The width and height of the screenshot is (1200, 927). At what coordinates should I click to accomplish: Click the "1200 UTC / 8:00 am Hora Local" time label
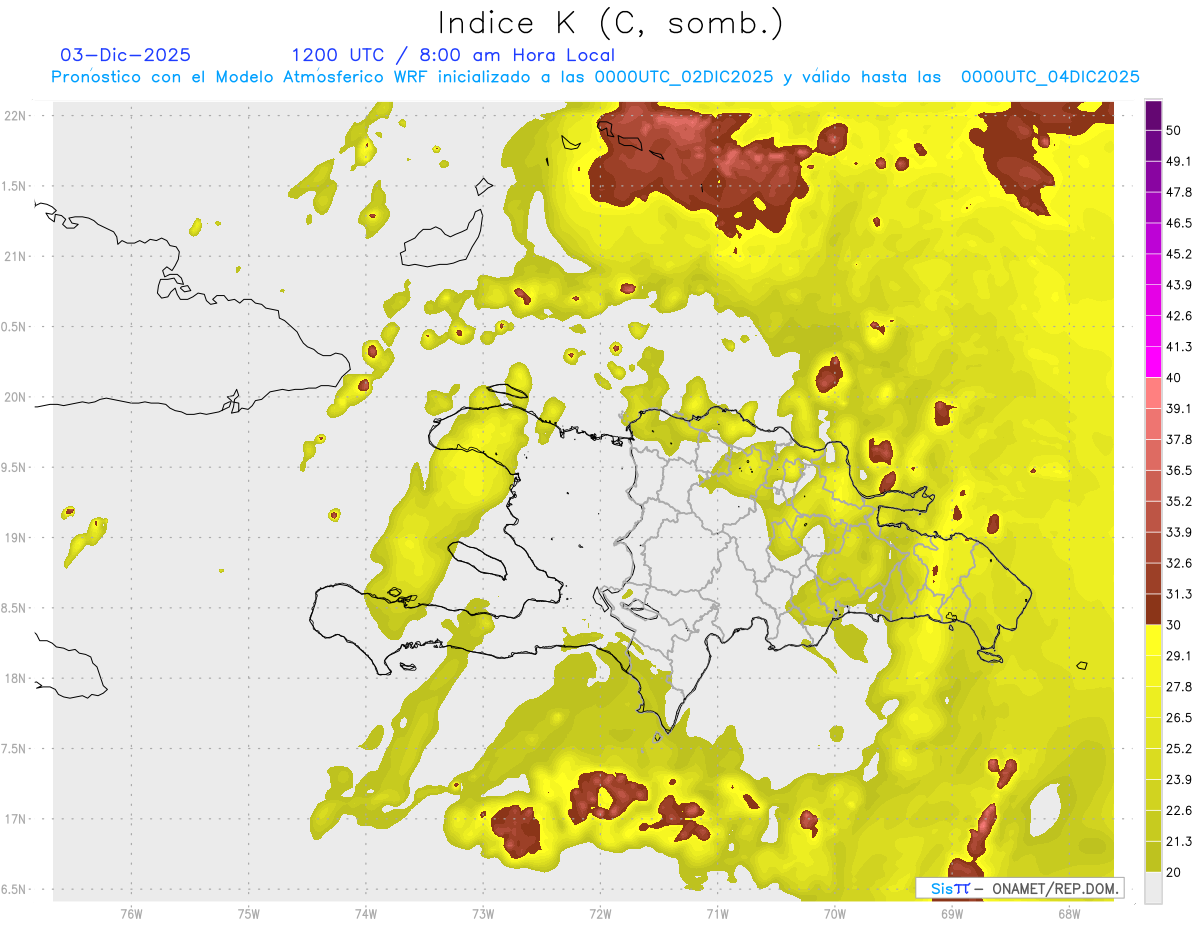point(453,55)
